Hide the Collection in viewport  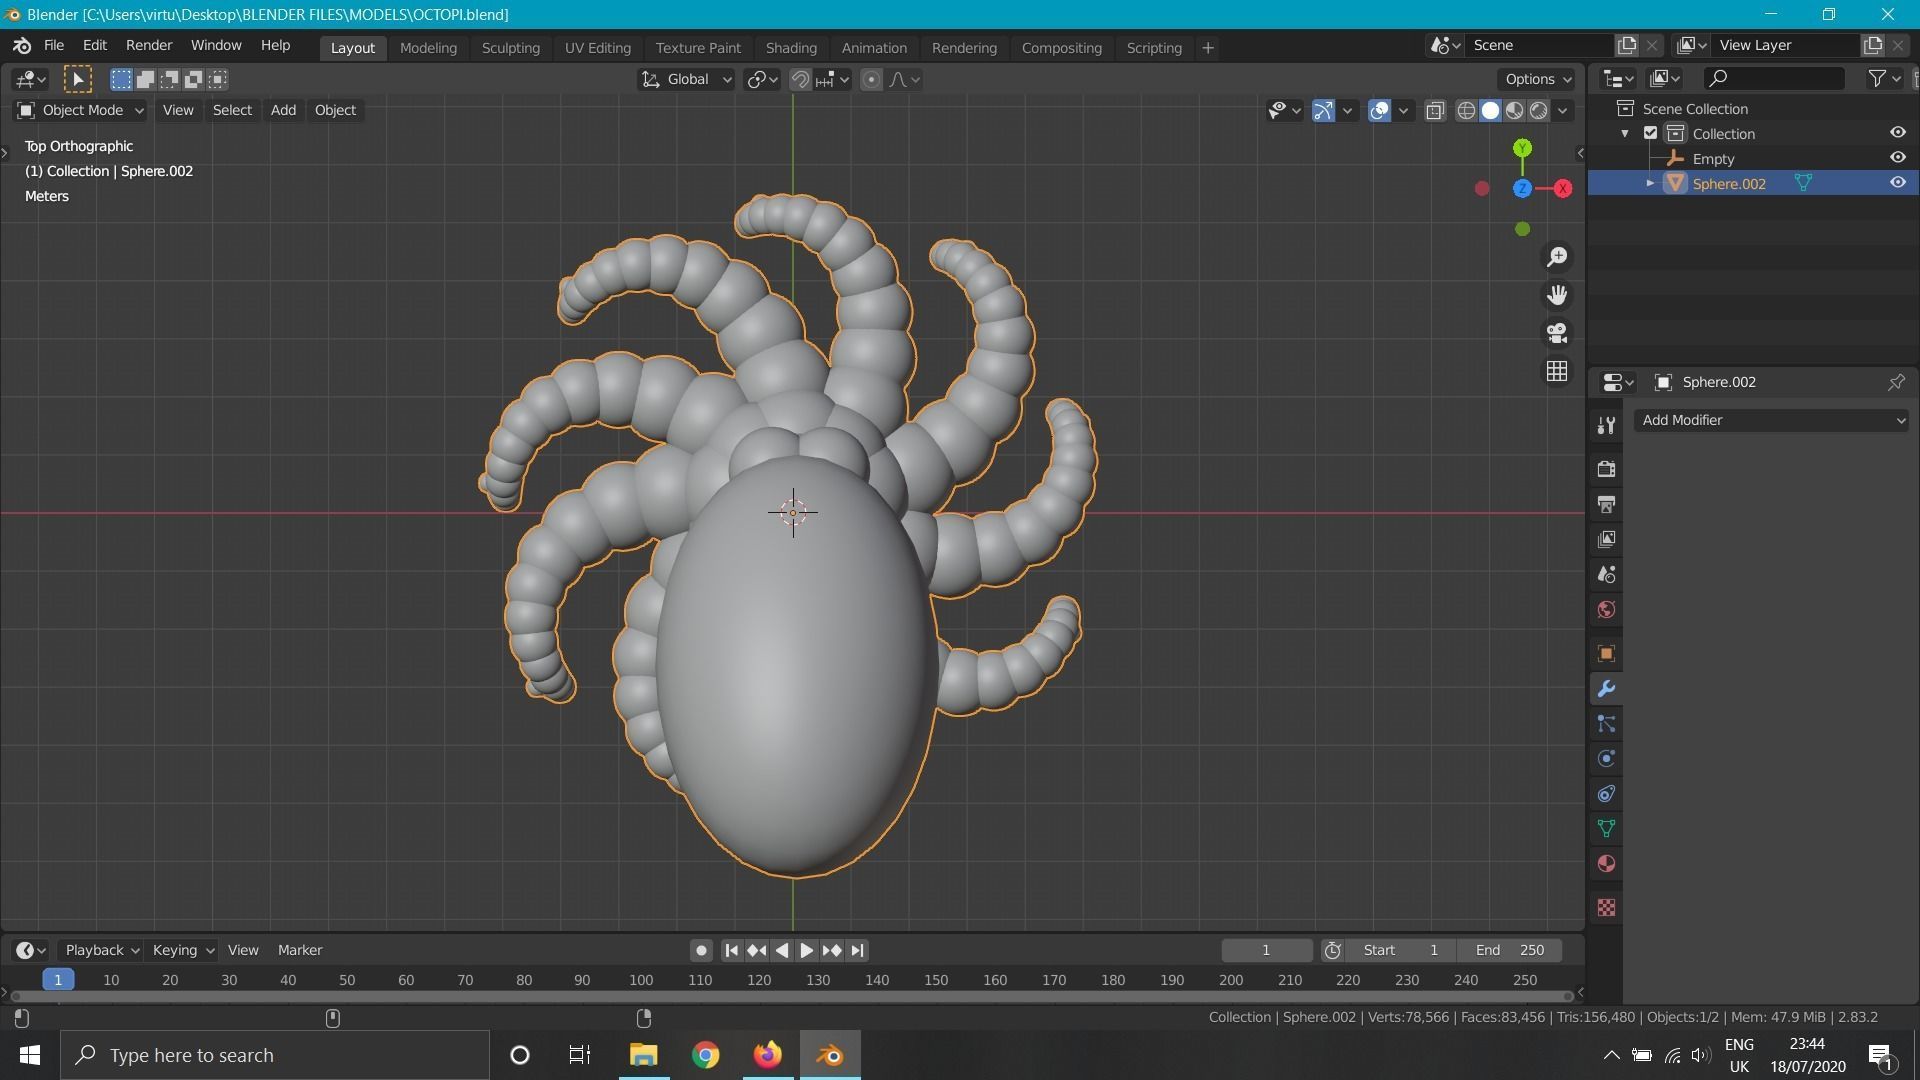click(1897, 133)
